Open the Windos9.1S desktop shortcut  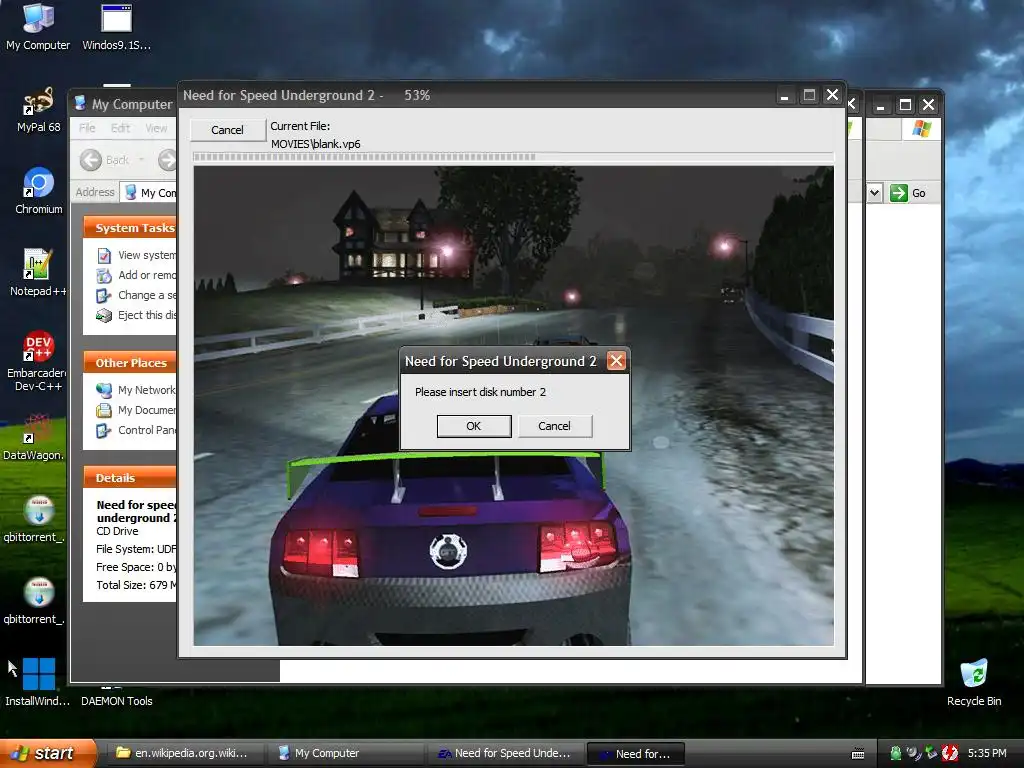(116, 27)
